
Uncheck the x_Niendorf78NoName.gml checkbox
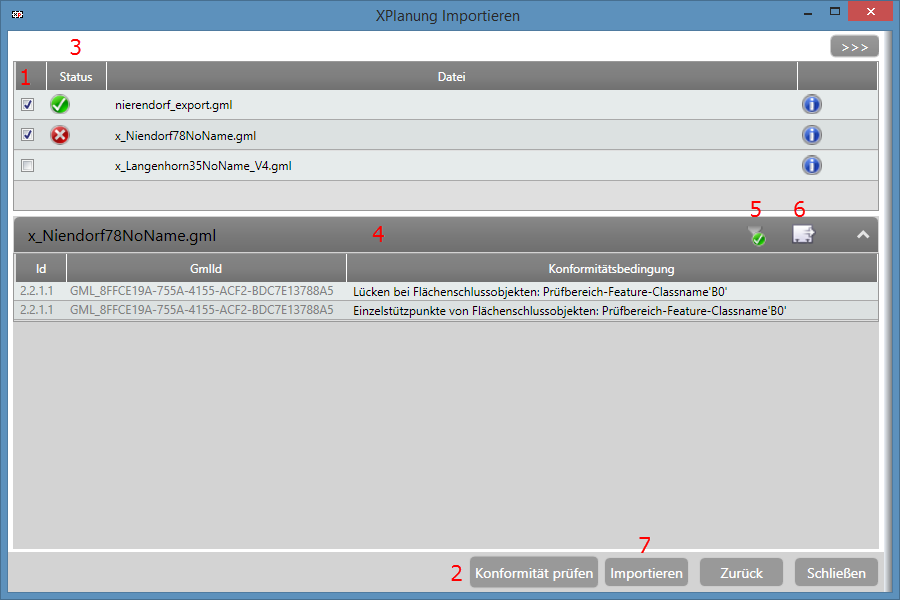coord(28,135)
